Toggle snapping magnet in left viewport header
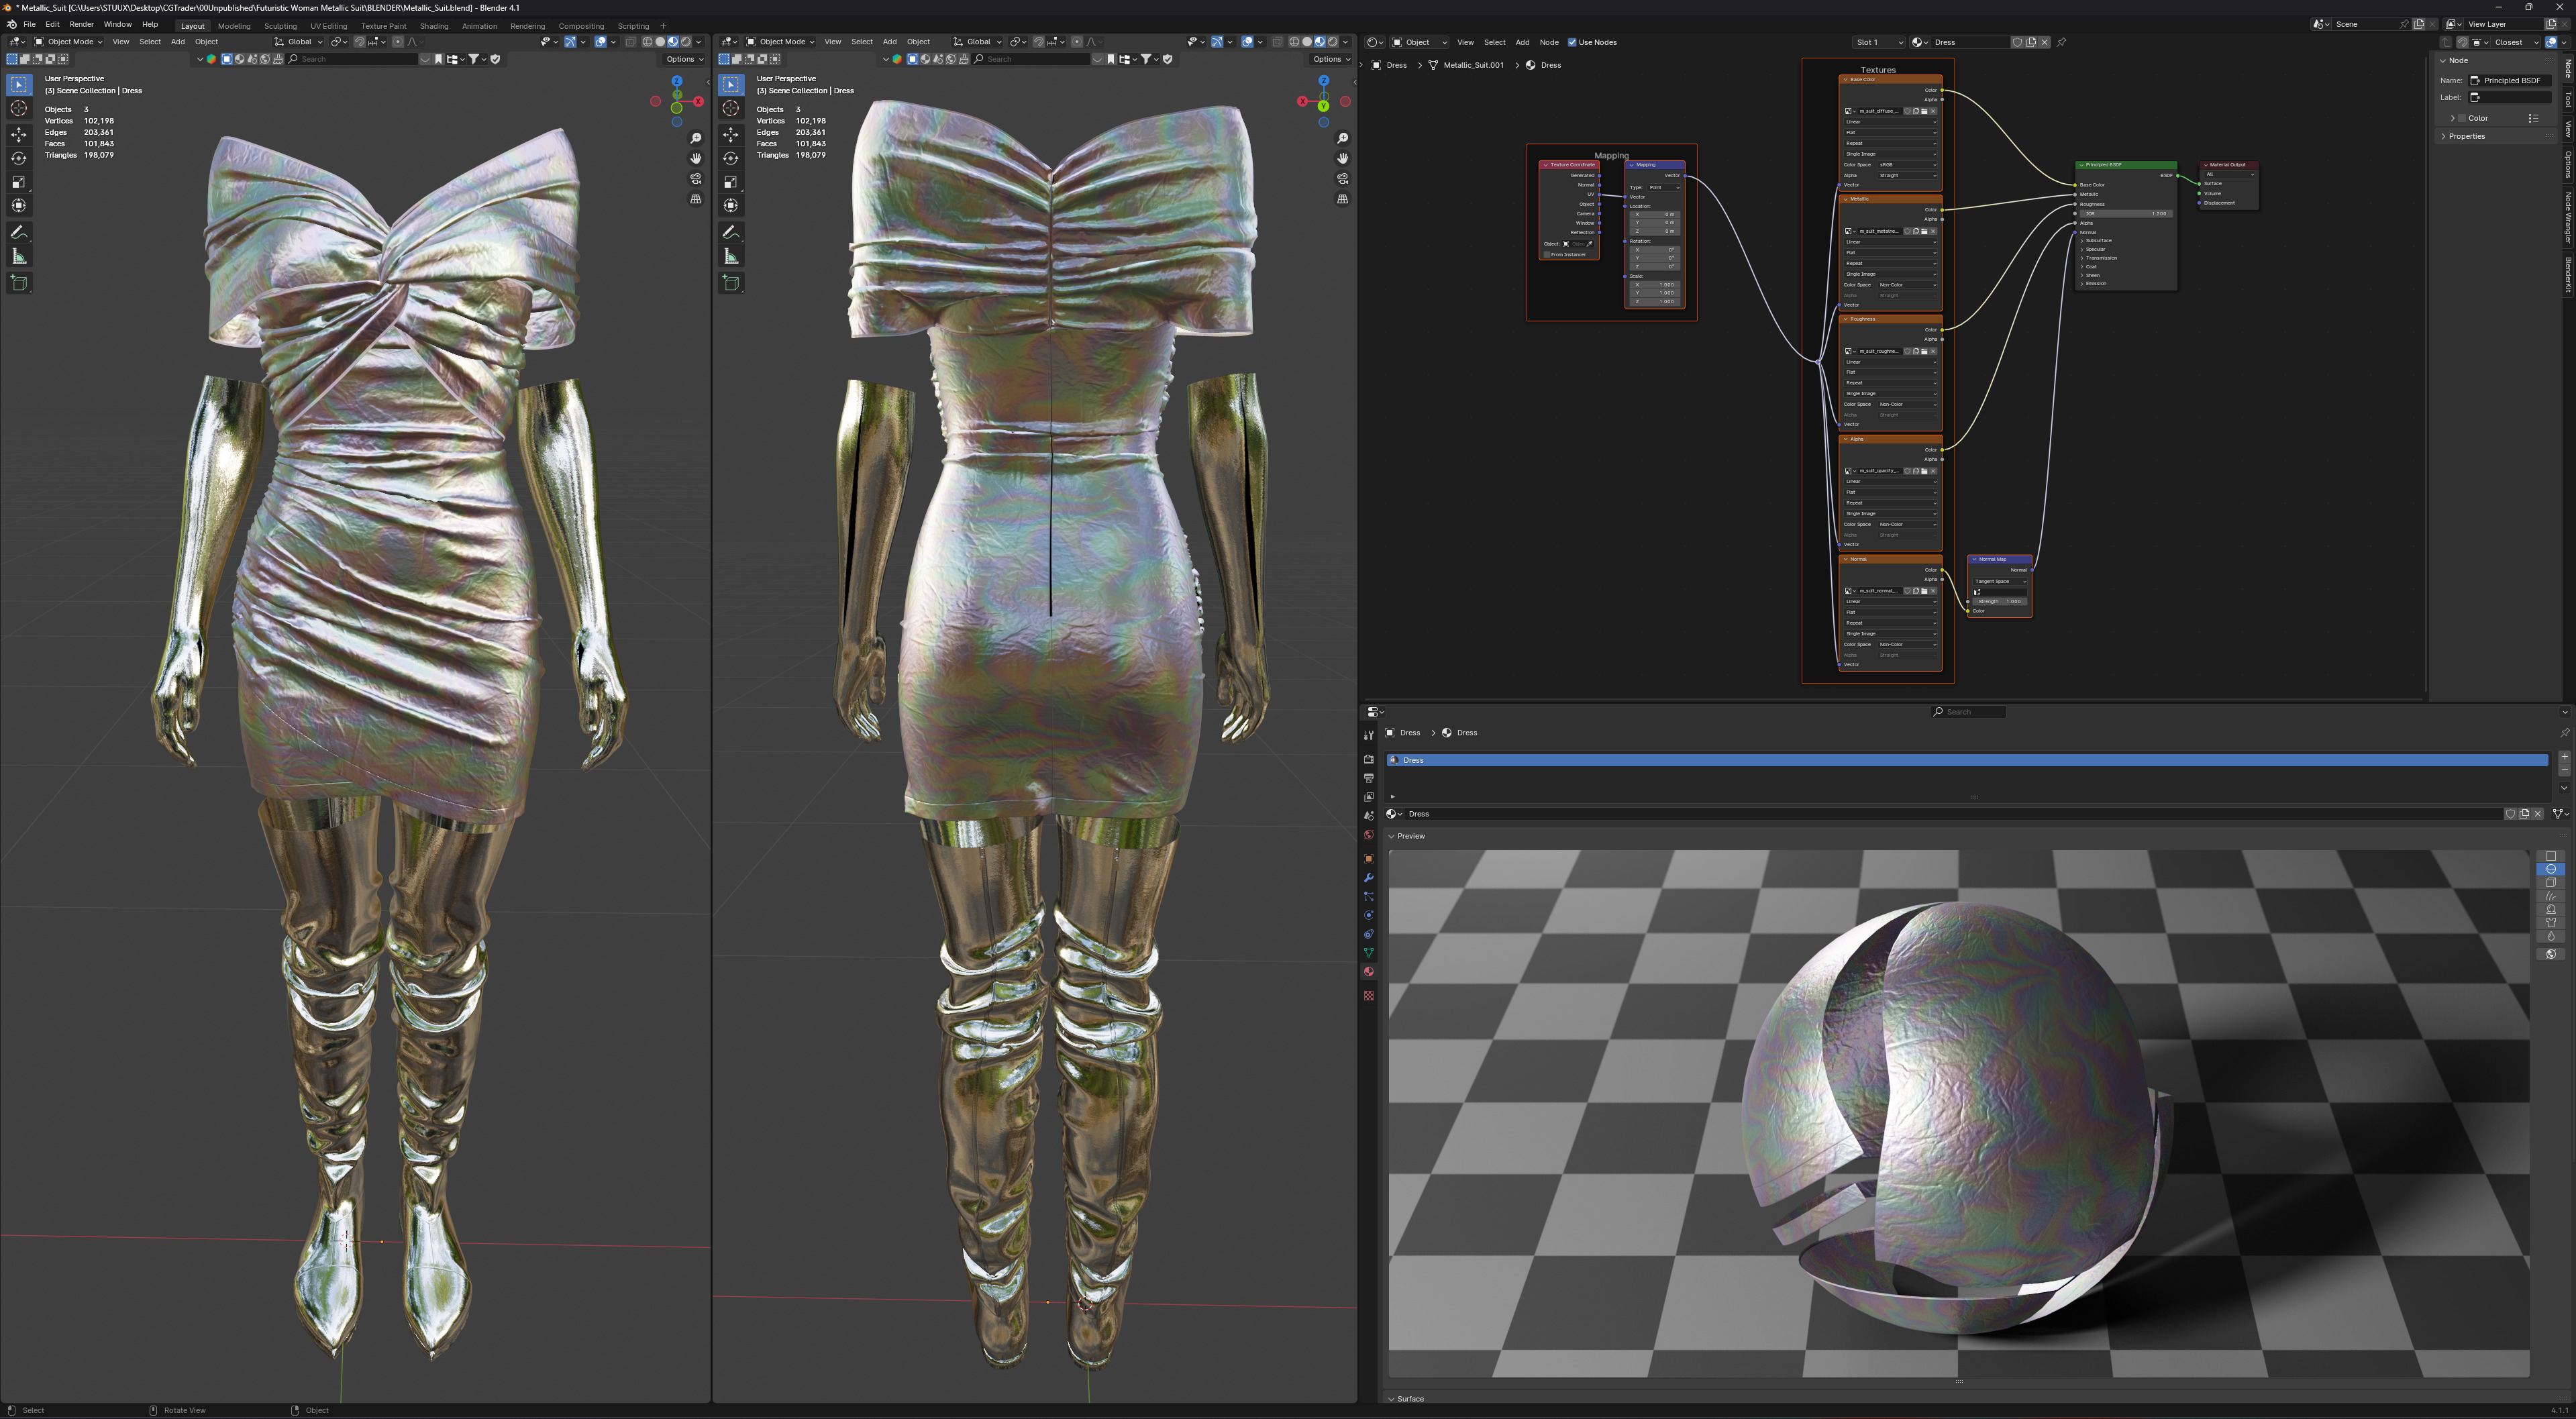Viewport: 2576px width, 1419px height. pyautogui.click(x=360, y=42)
